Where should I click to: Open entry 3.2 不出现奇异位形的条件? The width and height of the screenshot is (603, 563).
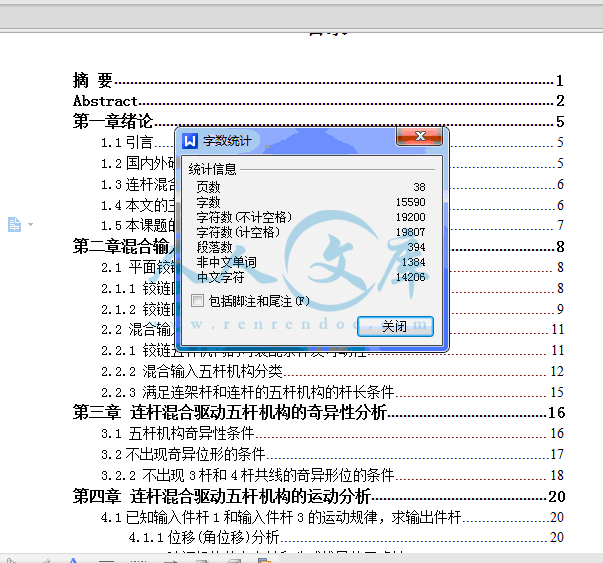click(x=332, y=455)
